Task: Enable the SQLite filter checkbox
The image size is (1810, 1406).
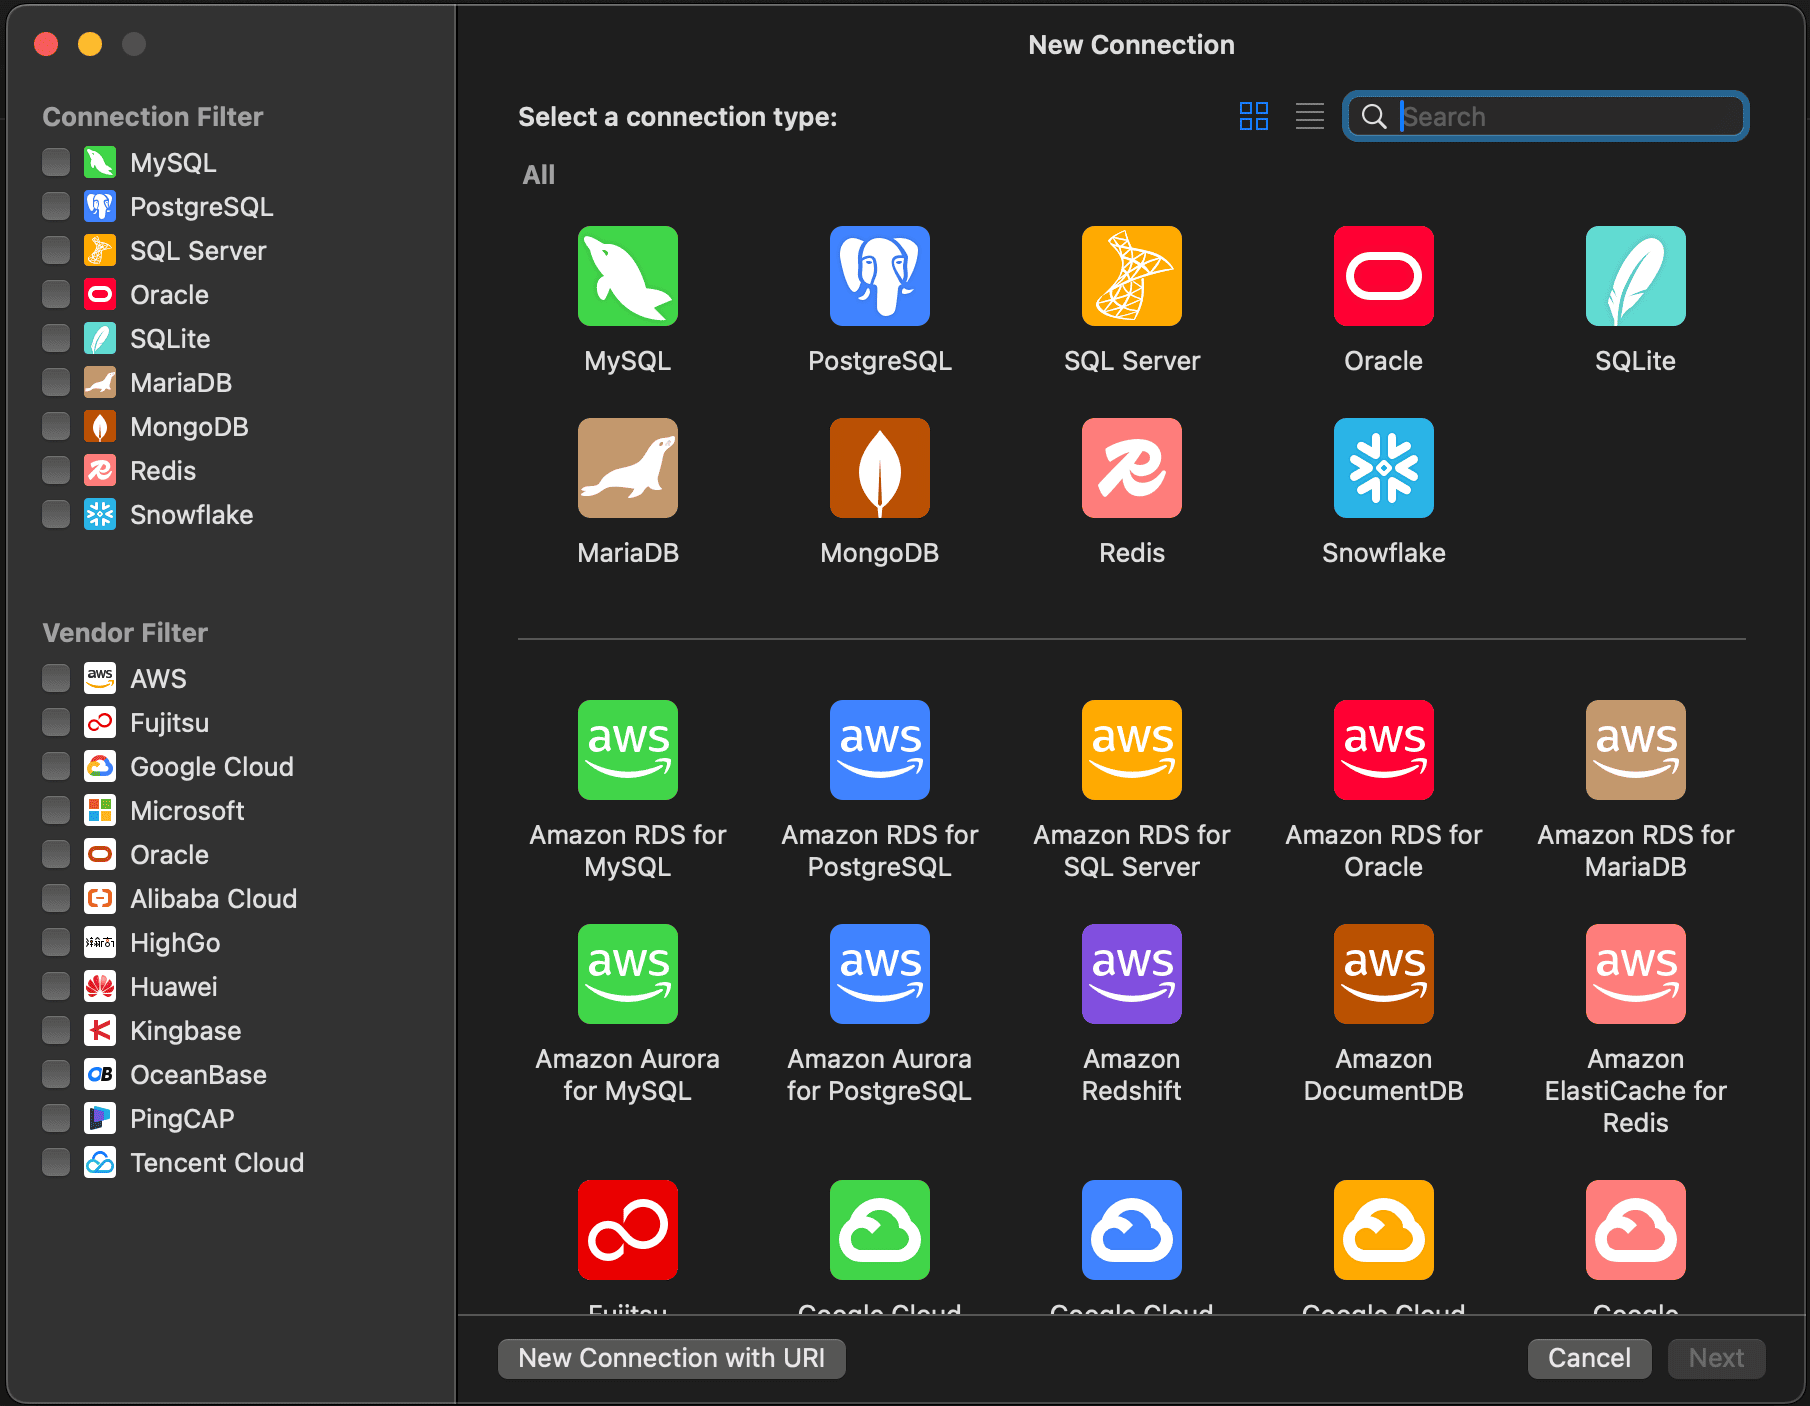Action: tap(56, 338)
